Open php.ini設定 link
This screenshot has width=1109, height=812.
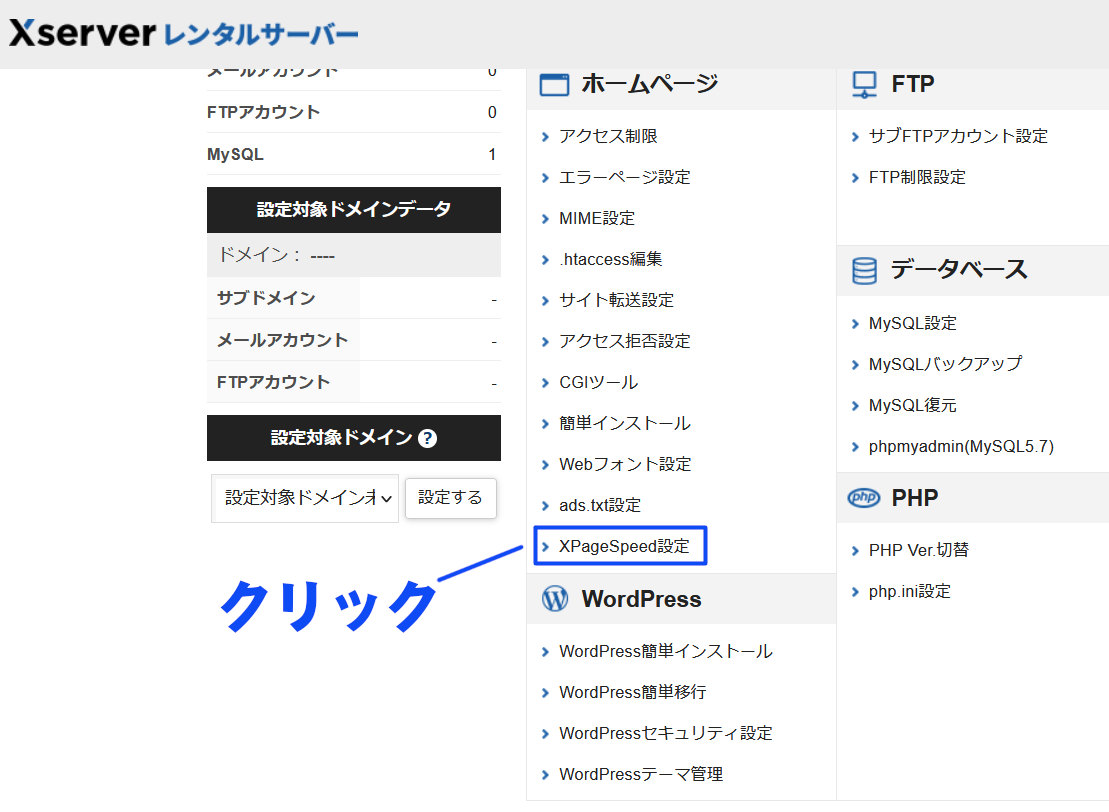(x=910, y=591)
